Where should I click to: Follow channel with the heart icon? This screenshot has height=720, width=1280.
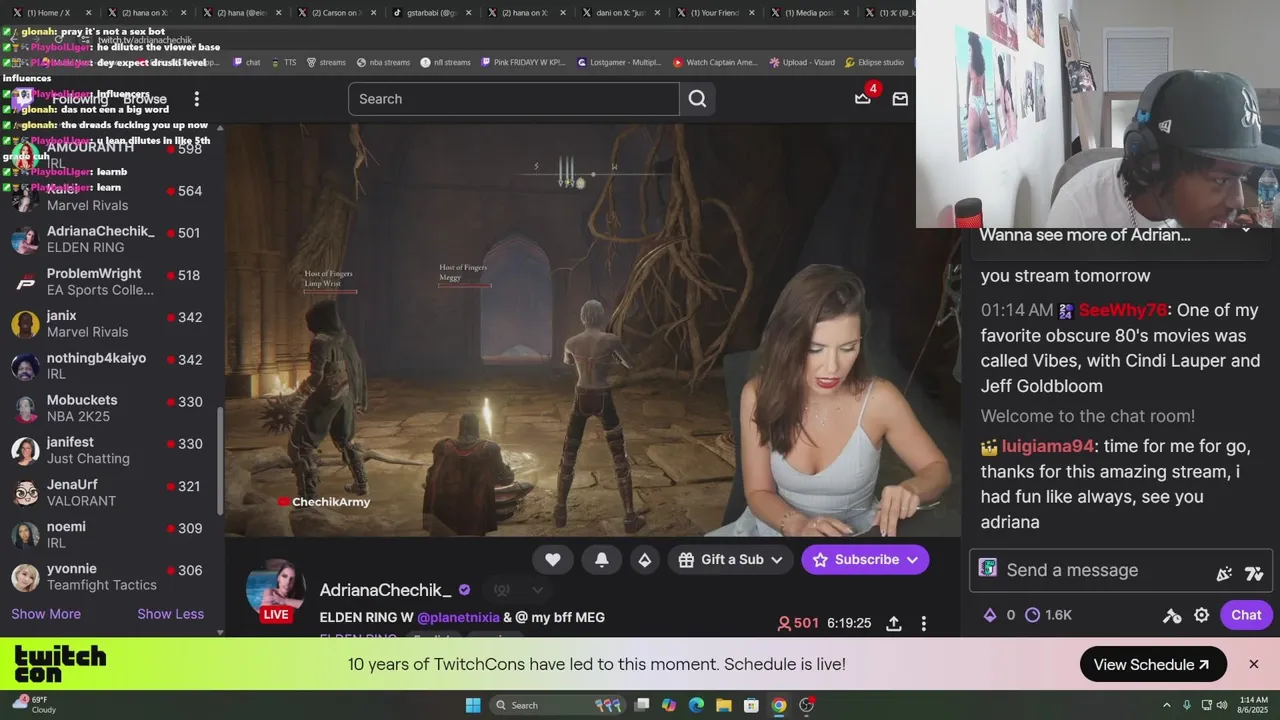(x=553, y=560)
